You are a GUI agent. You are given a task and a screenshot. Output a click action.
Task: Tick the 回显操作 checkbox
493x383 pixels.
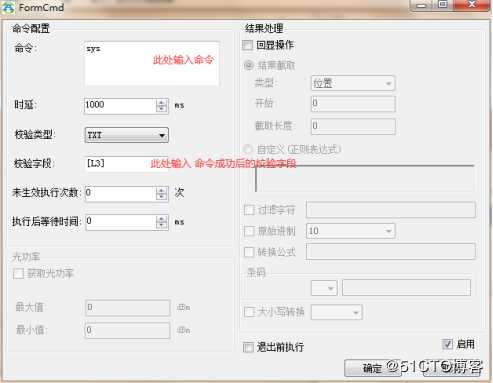coord(248,45)
